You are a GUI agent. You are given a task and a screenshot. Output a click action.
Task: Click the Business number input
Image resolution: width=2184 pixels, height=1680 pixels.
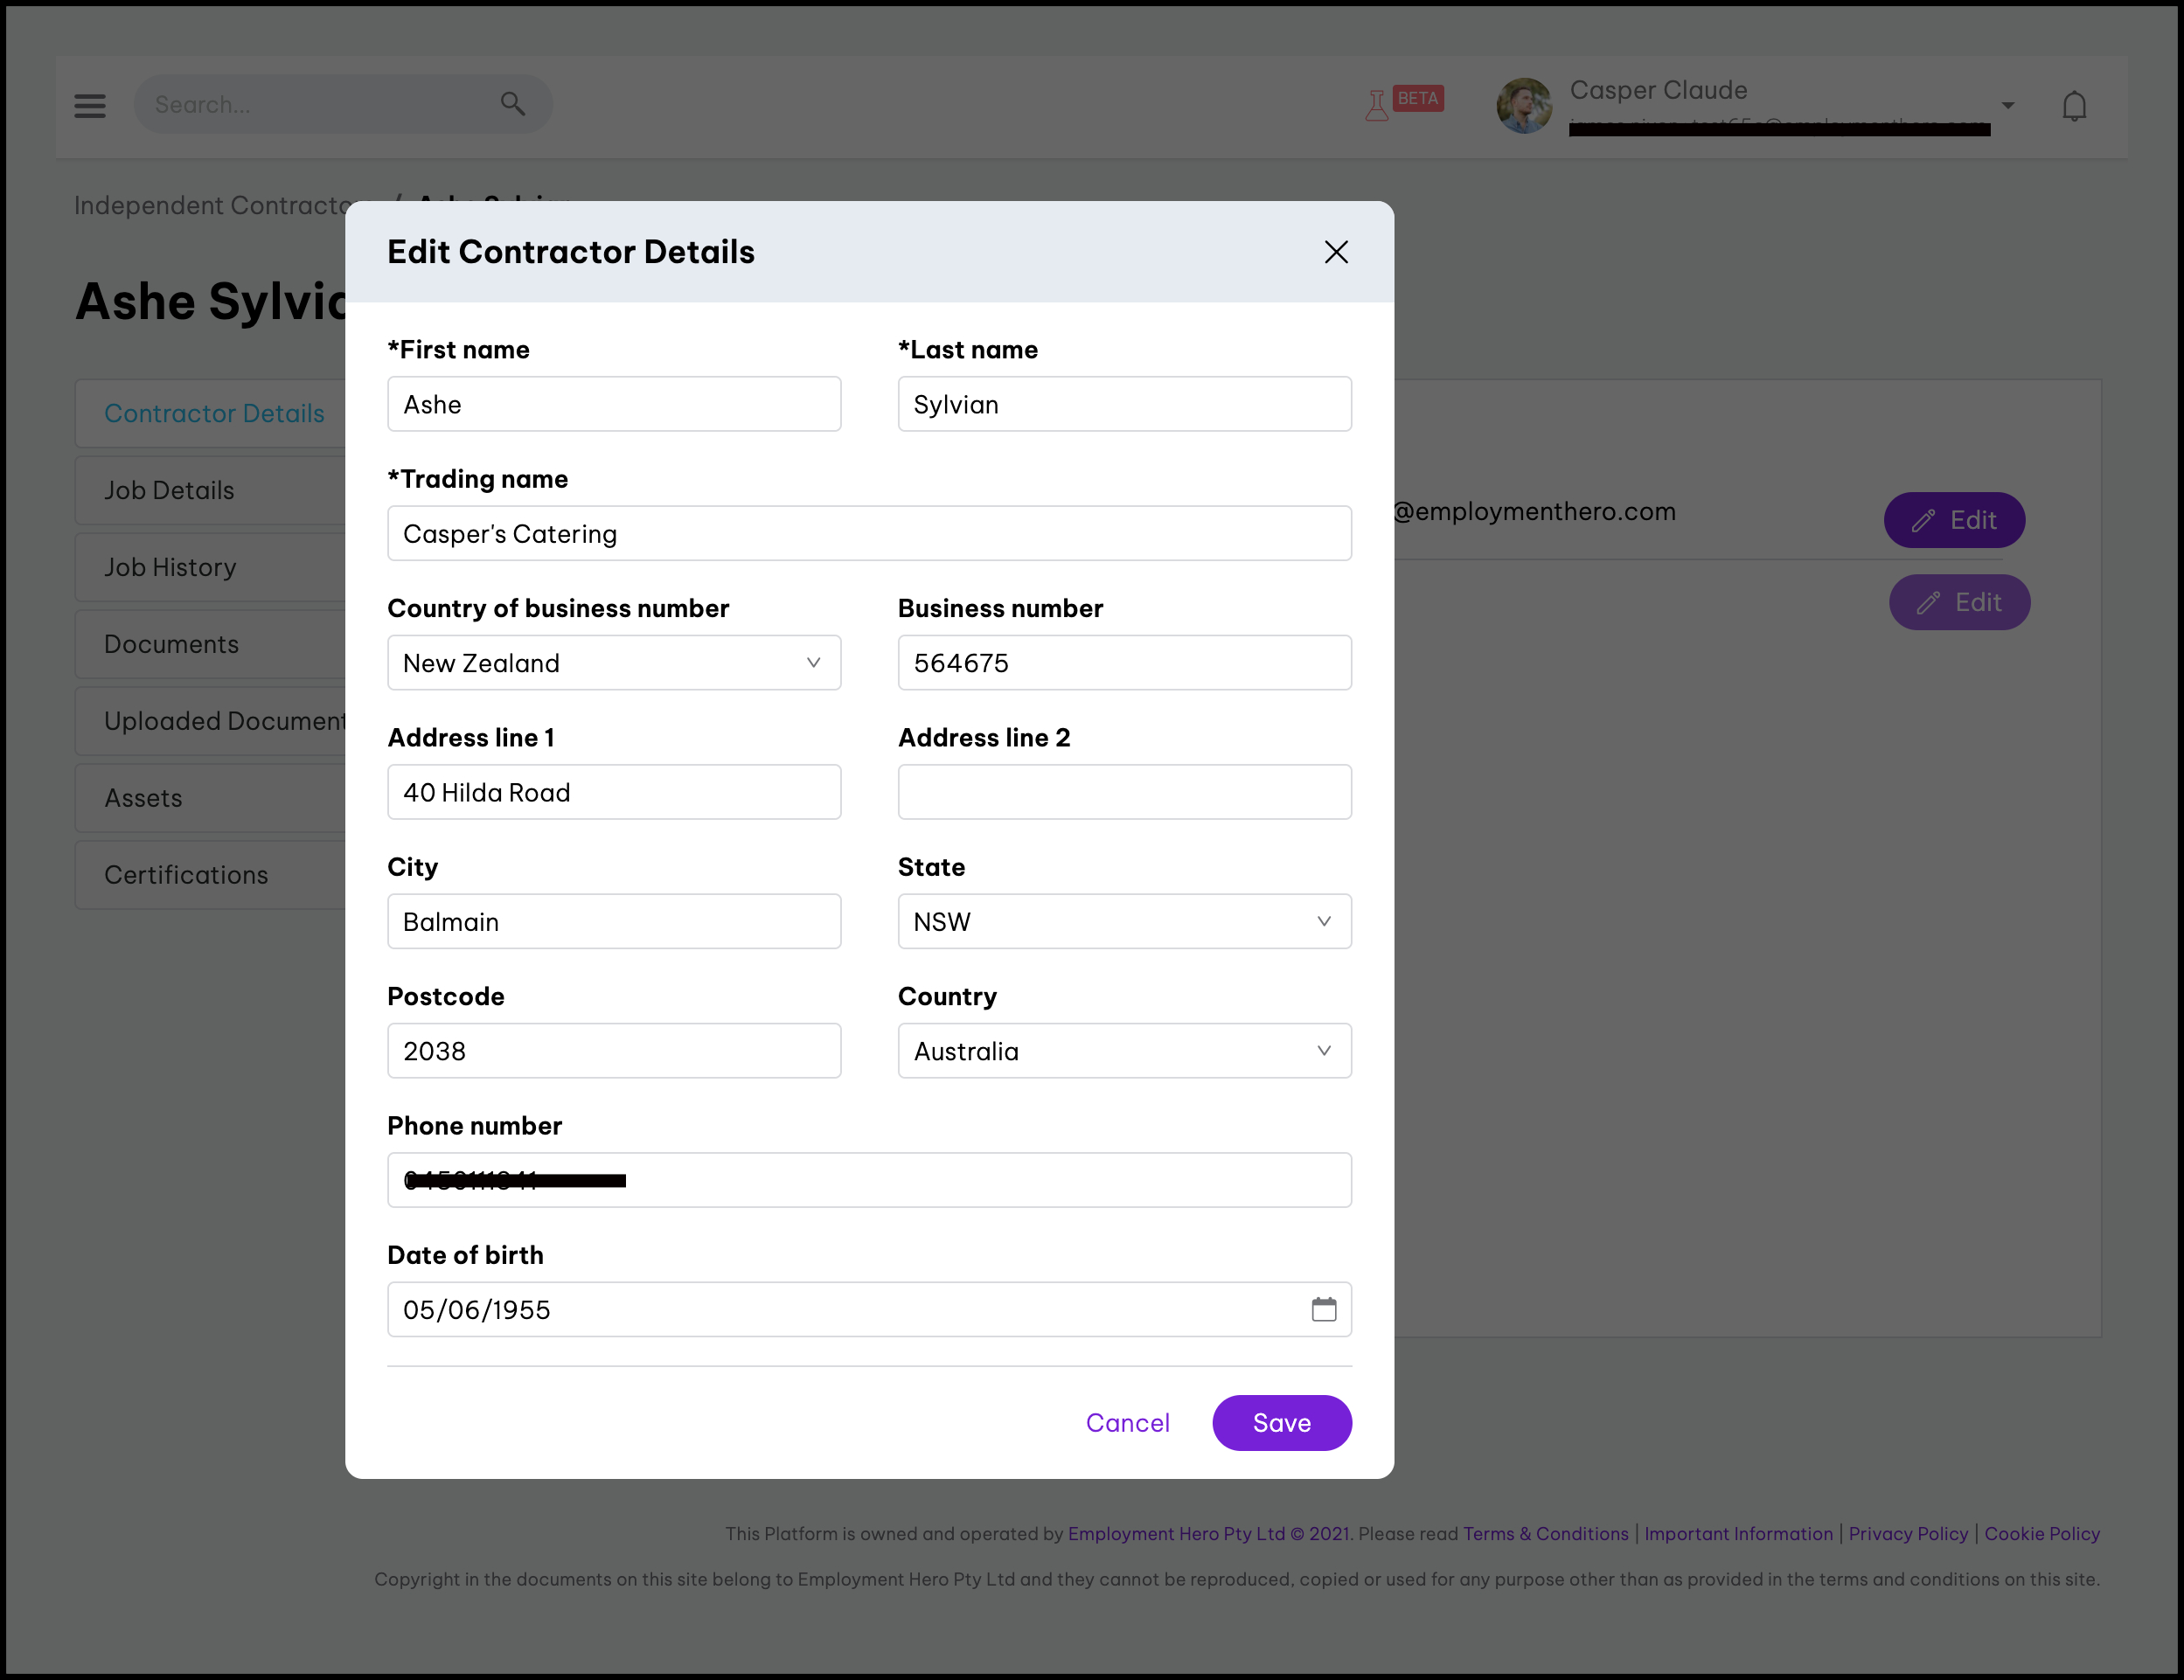pos(1124,663)
